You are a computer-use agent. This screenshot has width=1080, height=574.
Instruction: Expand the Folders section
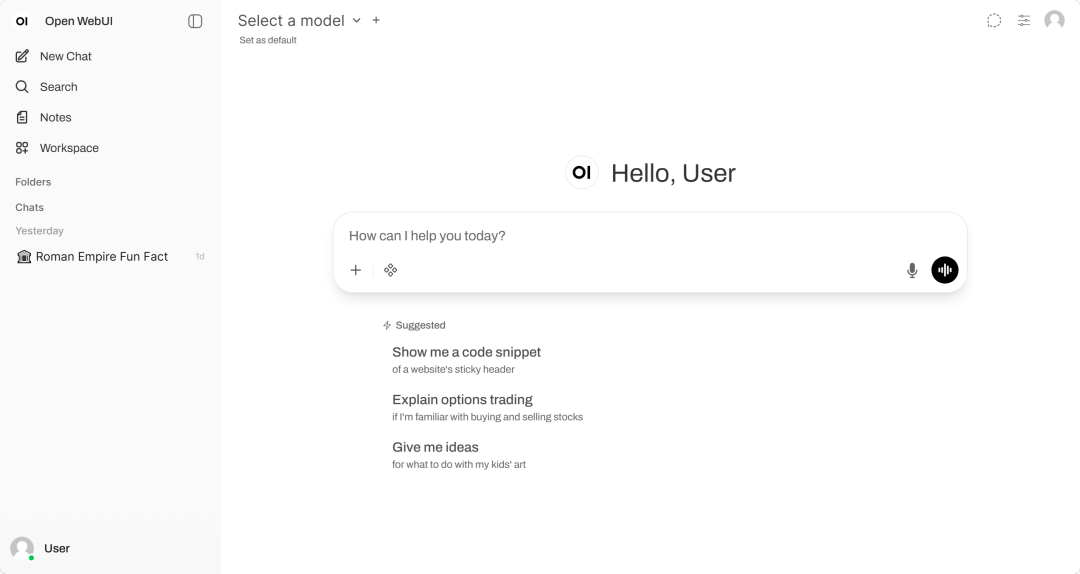pos(33,182)
